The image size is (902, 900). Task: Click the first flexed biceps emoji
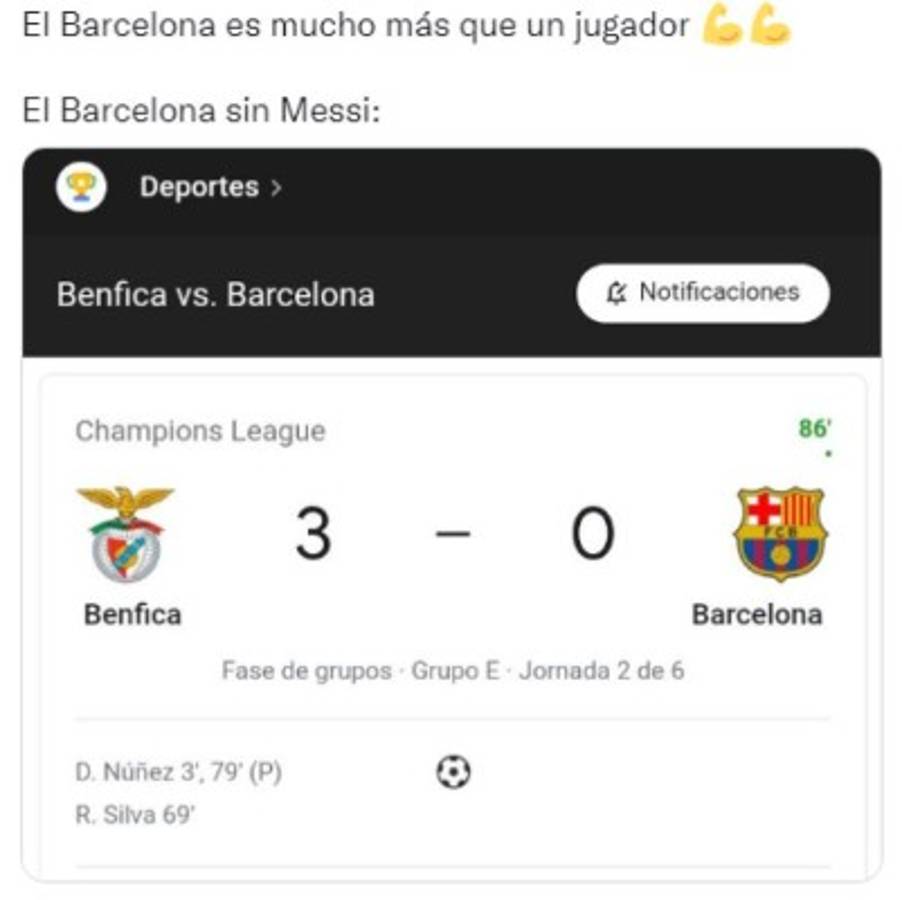(x=722, y=26)
